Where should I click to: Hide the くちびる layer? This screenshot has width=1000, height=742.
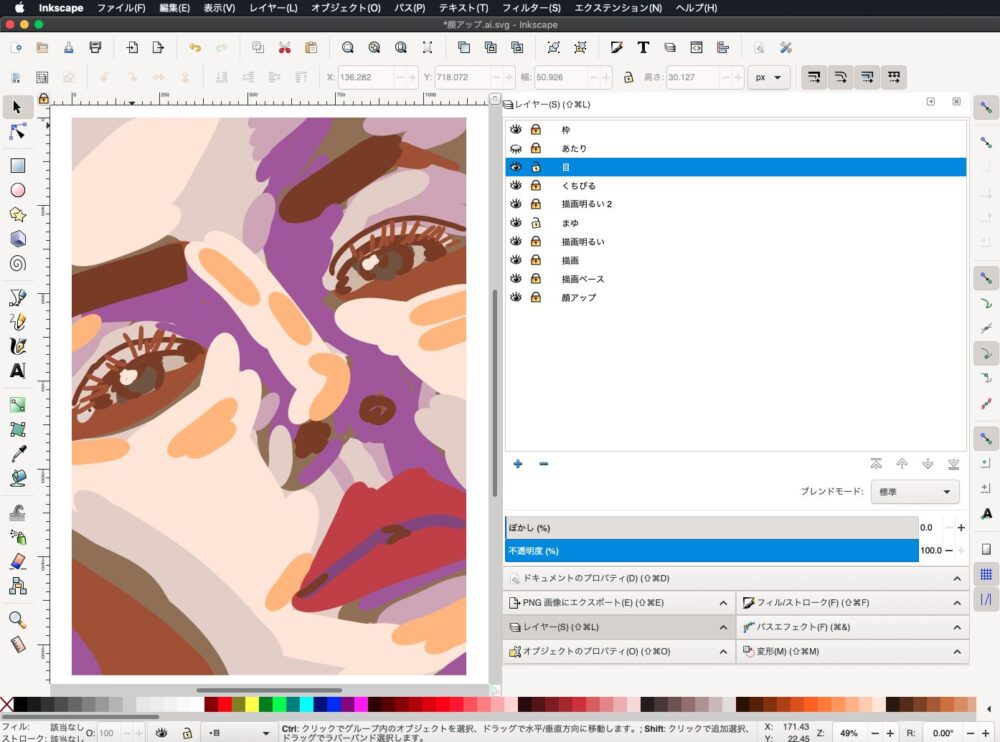coord(516,186)
